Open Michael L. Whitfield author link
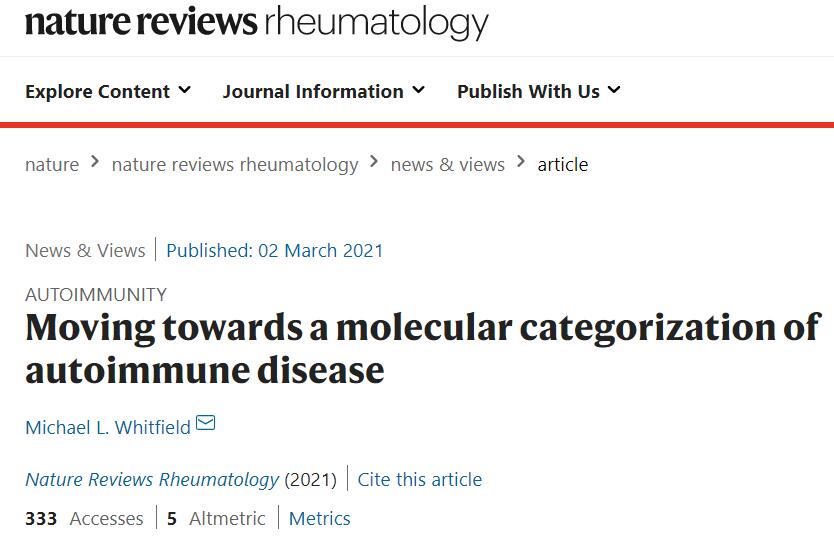The height and width of the screenshot is (536, 834). click(x=108, y=428)
